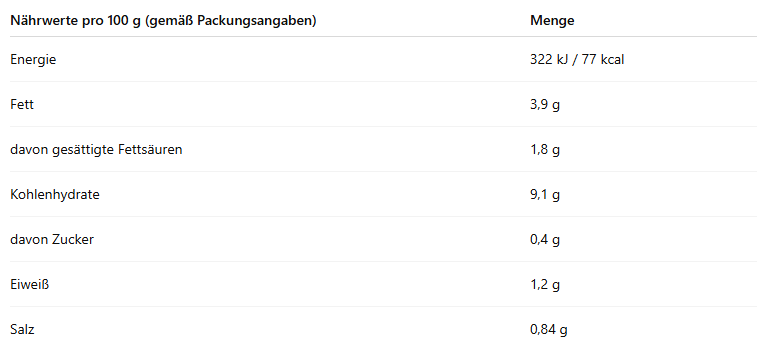Image resolution: width=757 pixels, height=362 pixels.
Task: Select the Kohlenhydrate value '9,1 g'
Action: coord(545,195)
